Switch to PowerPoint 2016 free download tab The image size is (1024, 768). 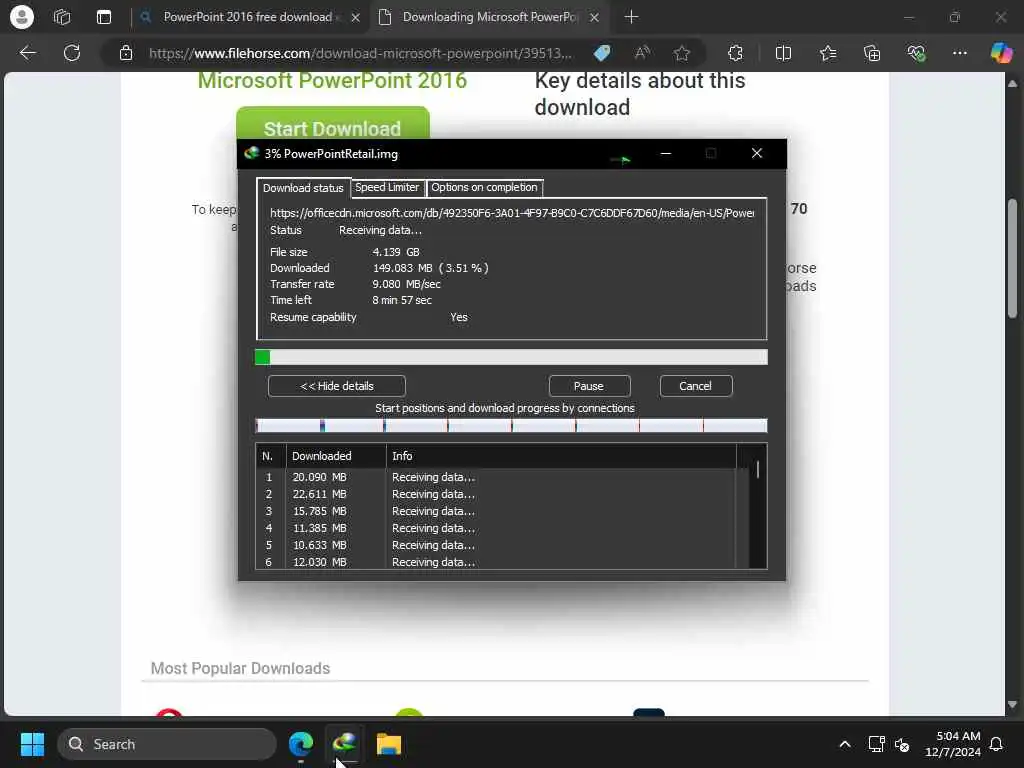point(248,17)
